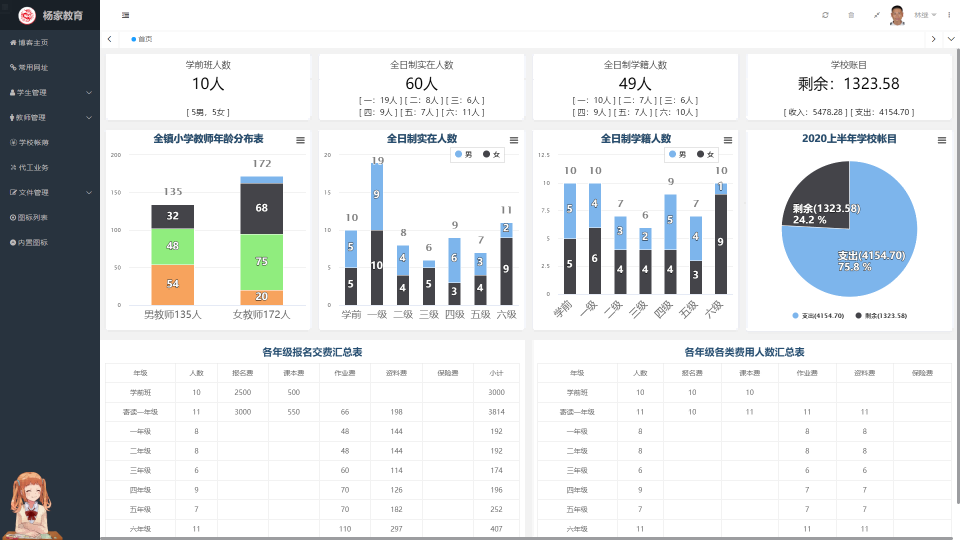
Task: Toggle 剩余(1323.58) legend in pie chart
Action: pos(881,316)
